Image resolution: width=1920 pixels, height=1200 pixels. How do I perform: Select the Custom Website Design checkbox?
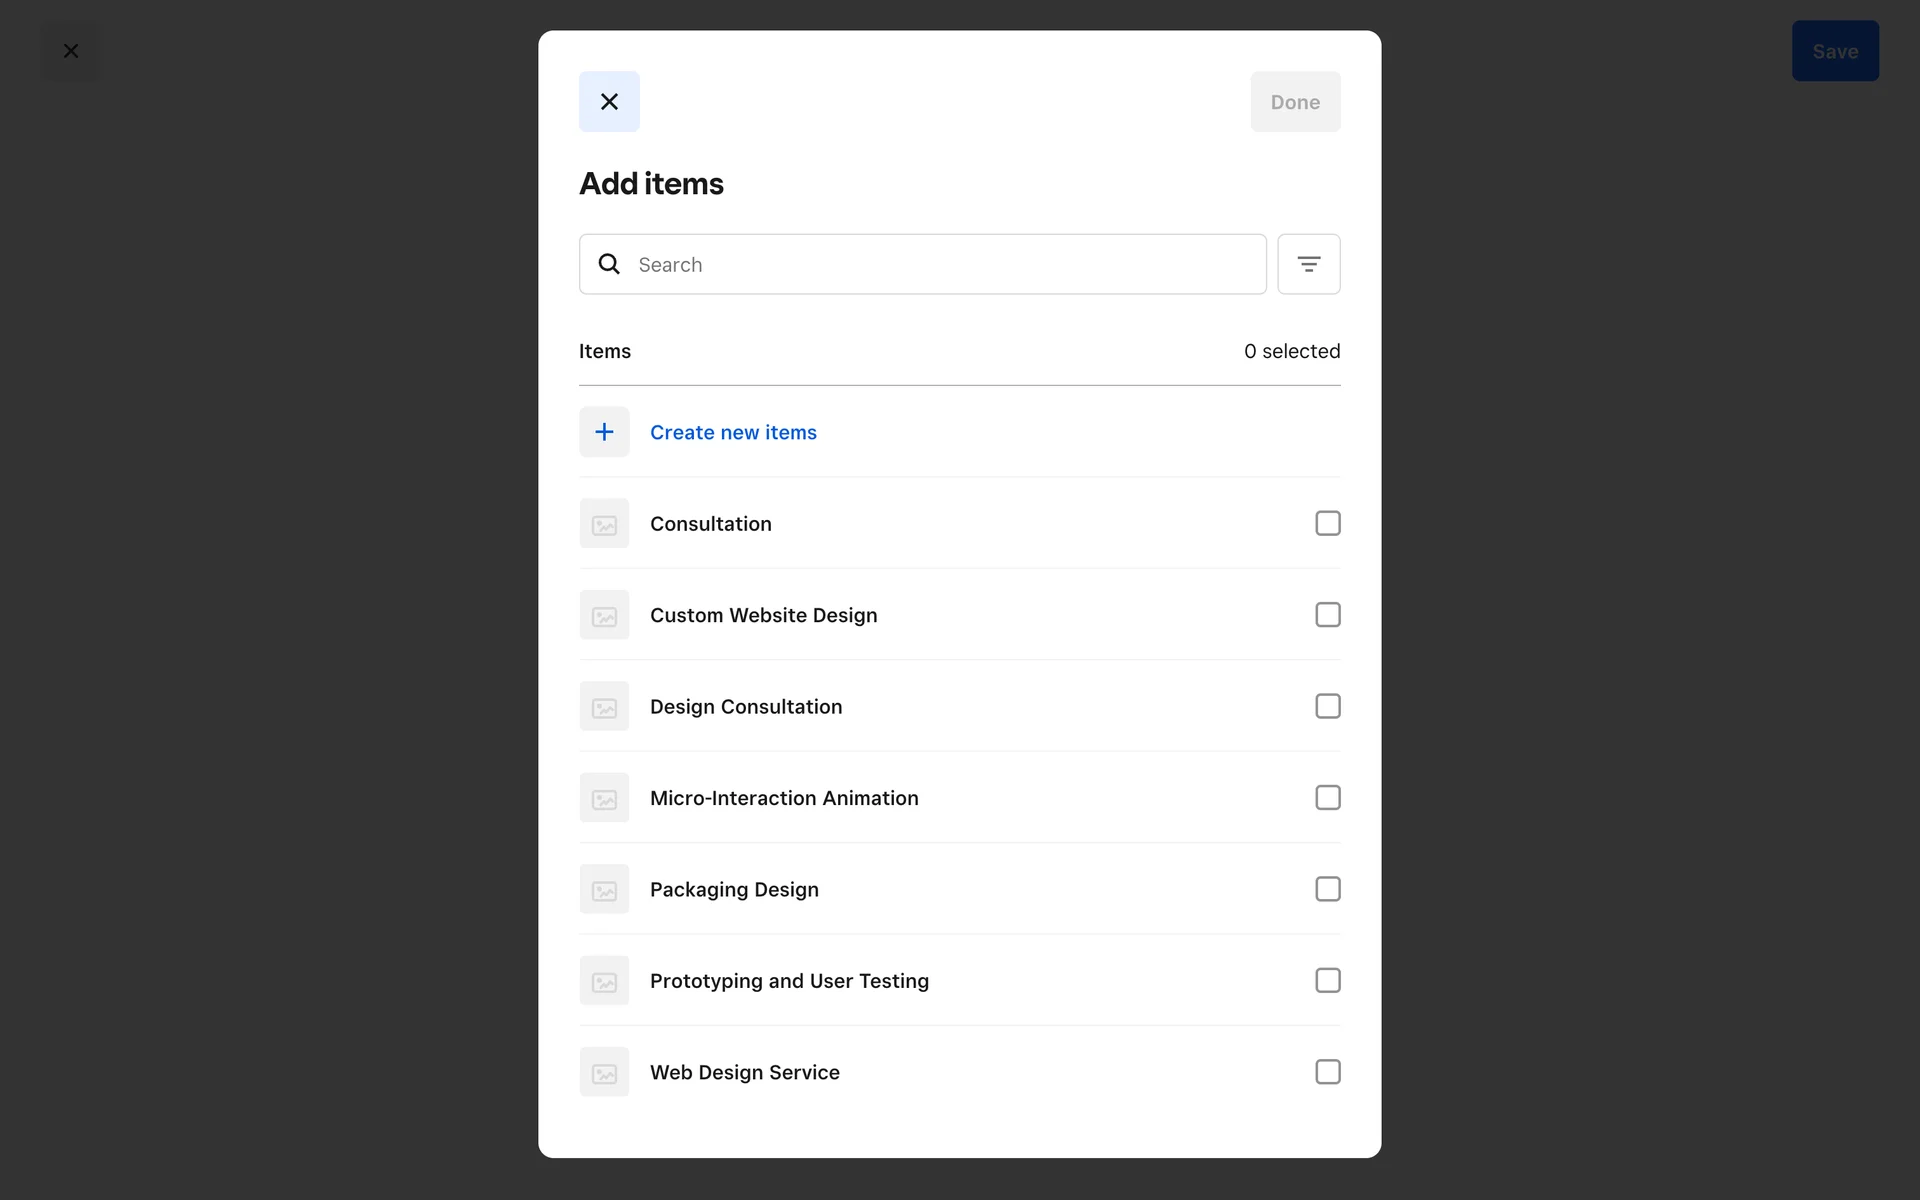click(x=1327, y=615)
